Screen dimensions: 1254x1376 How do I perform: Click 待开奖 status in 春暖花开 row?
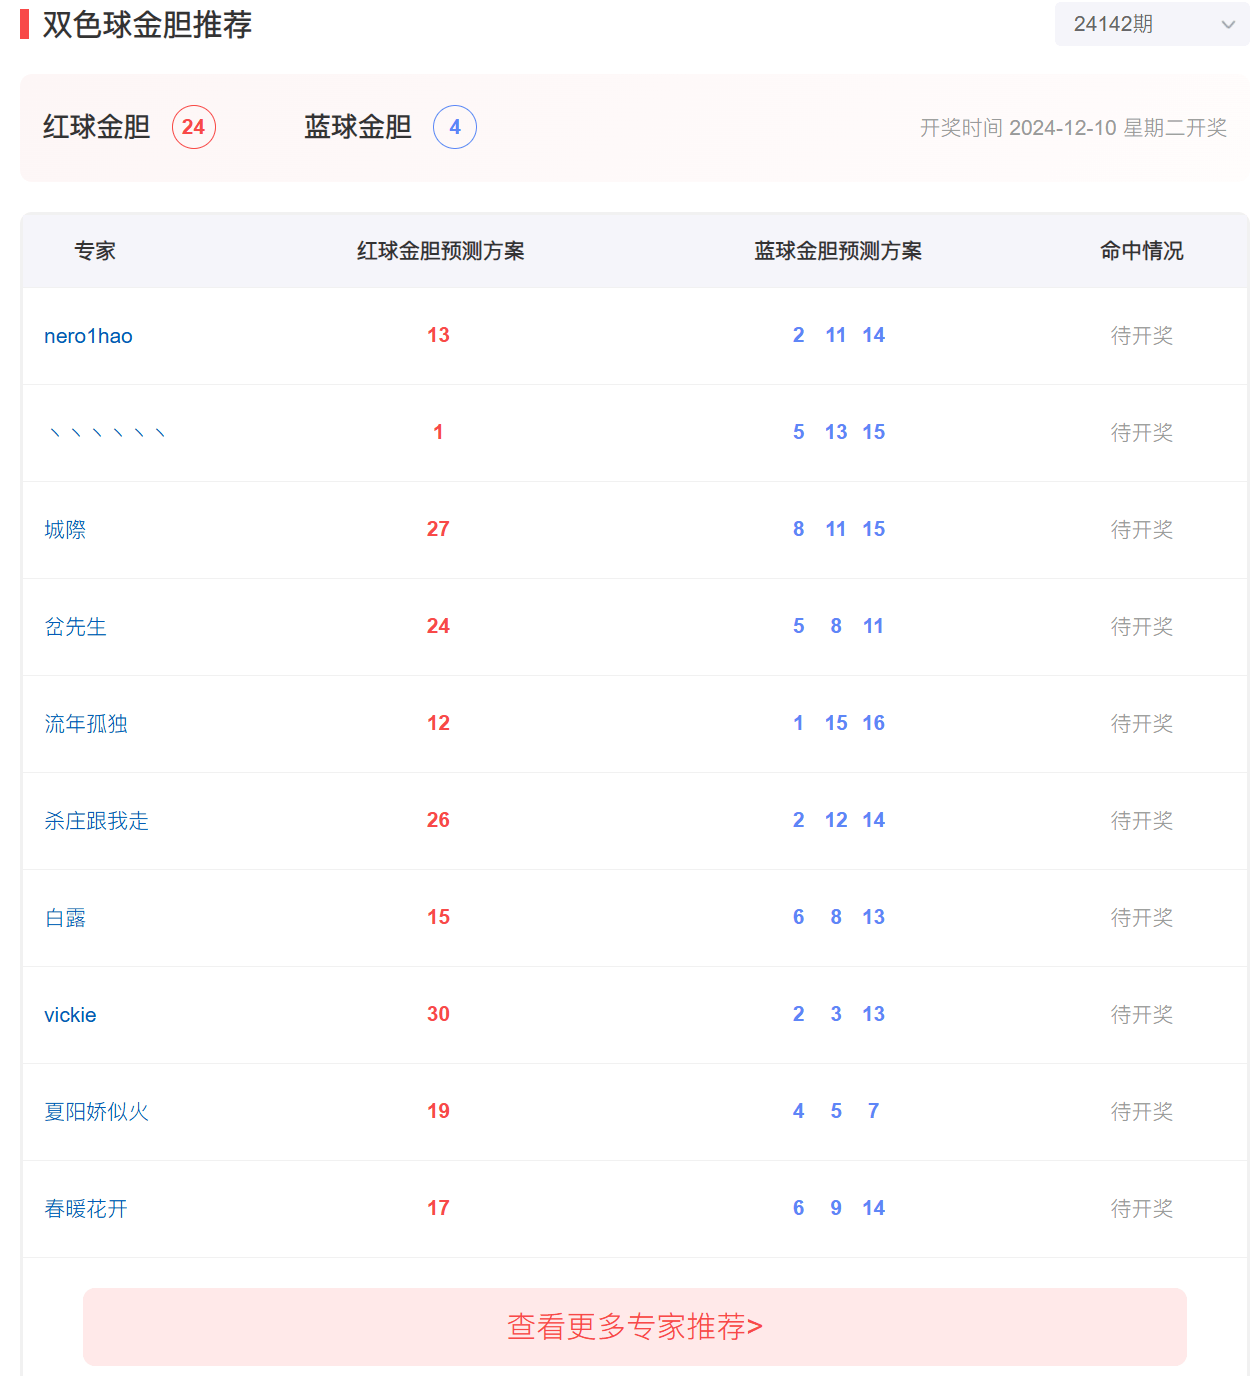pyautogui.click(x=1142, y=1209)
